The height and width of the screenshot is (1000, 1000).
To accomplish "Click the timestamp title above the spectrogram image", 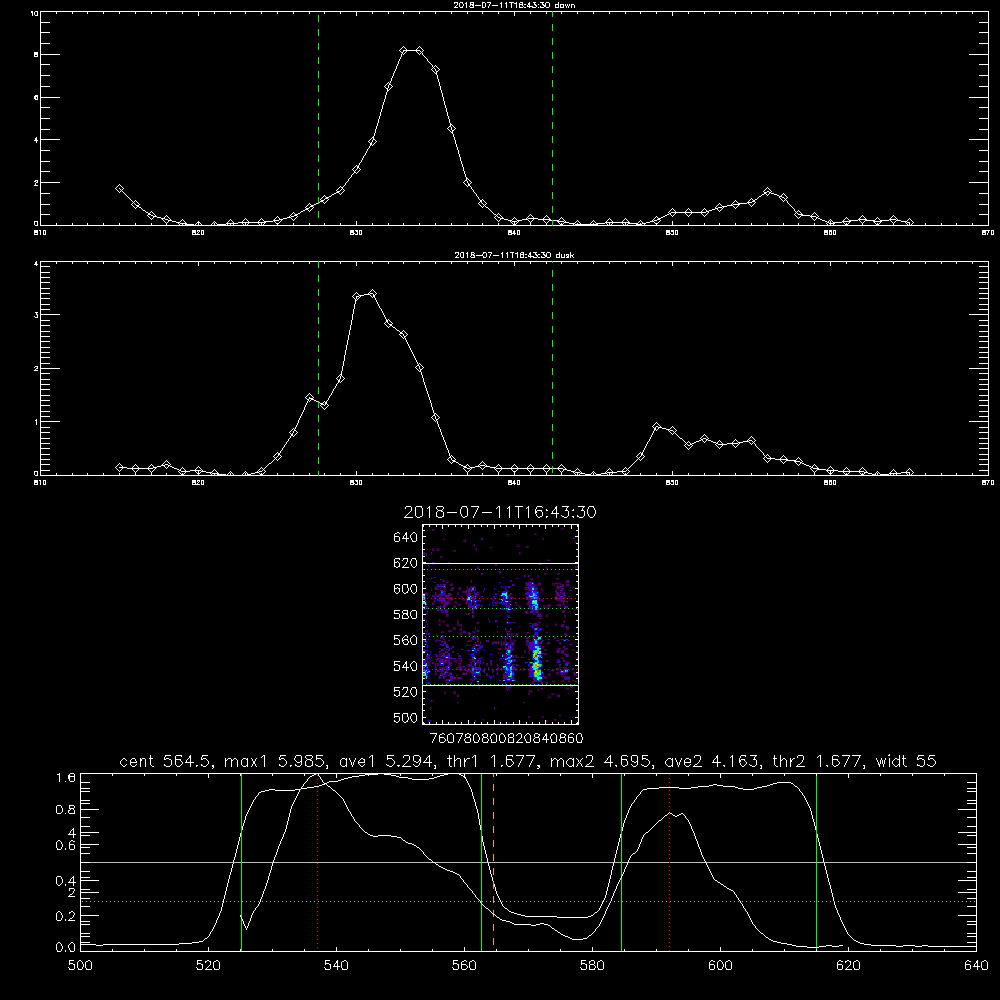I will pyautogui.click(x=500, y=512).
